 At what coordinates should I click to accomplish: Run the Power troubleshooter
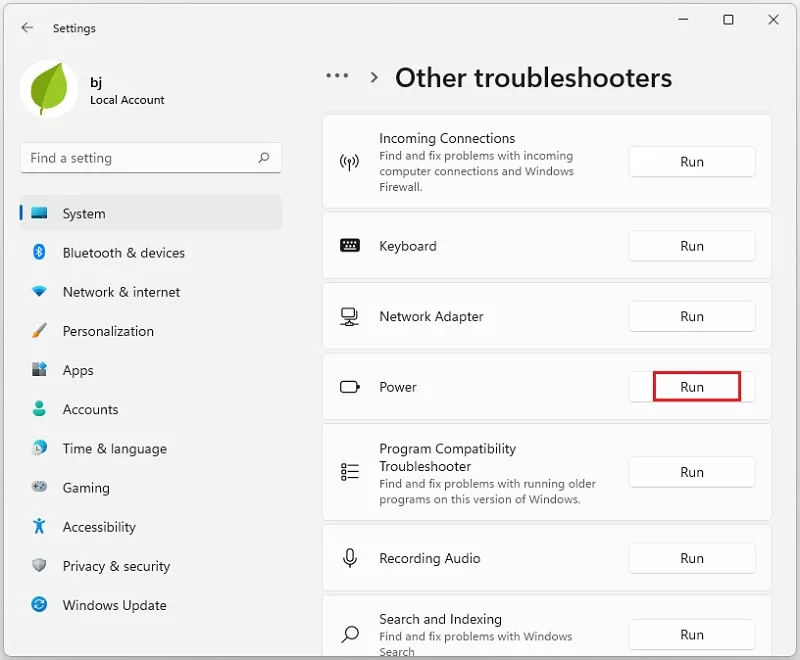(692, 387)
